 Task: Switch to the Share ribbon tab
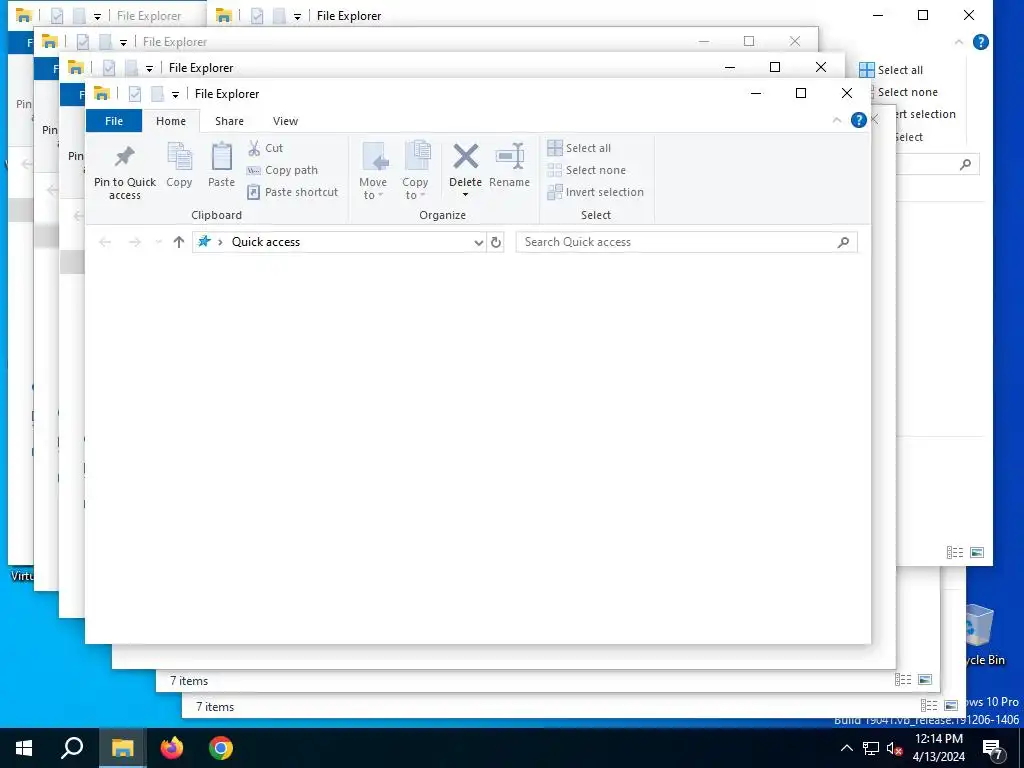pos(229,121)
